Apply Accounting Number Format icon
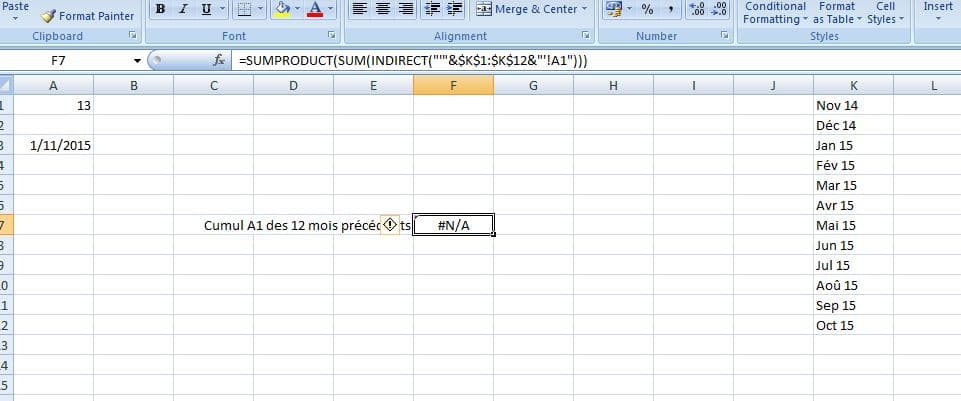Image resolution: width=961 pixels, height=401 pixels. [x=612, y=9]
